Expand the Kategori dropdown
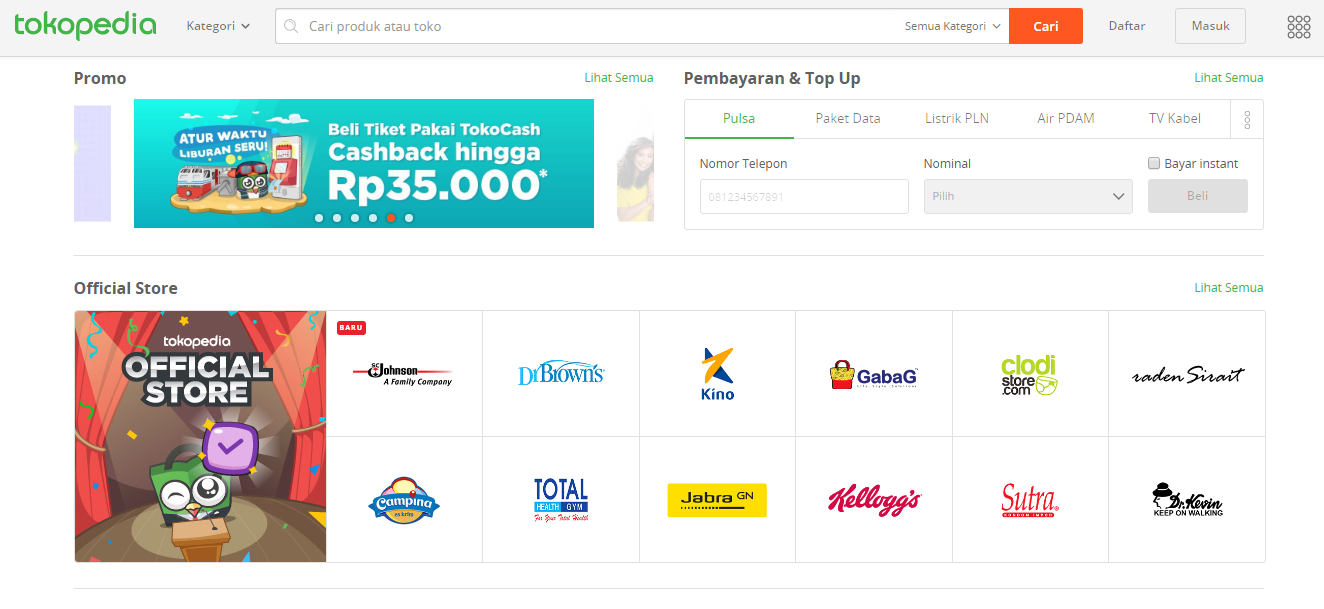This screenshot has height=609, width=1324. click(218, 26)
